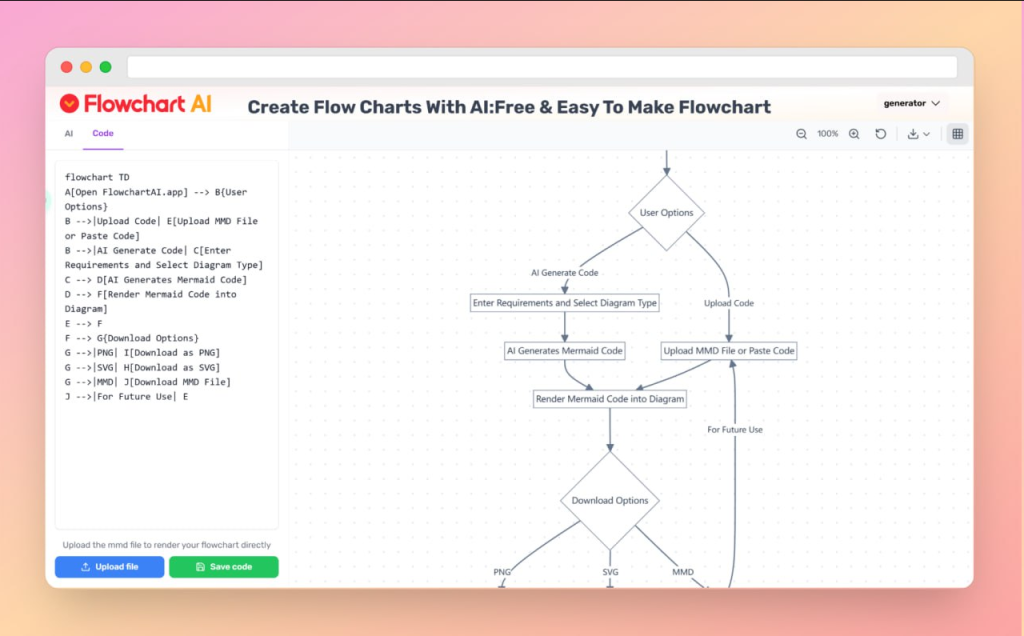
Task: Switch to the Code tab
Action: (x=102, y=133)
